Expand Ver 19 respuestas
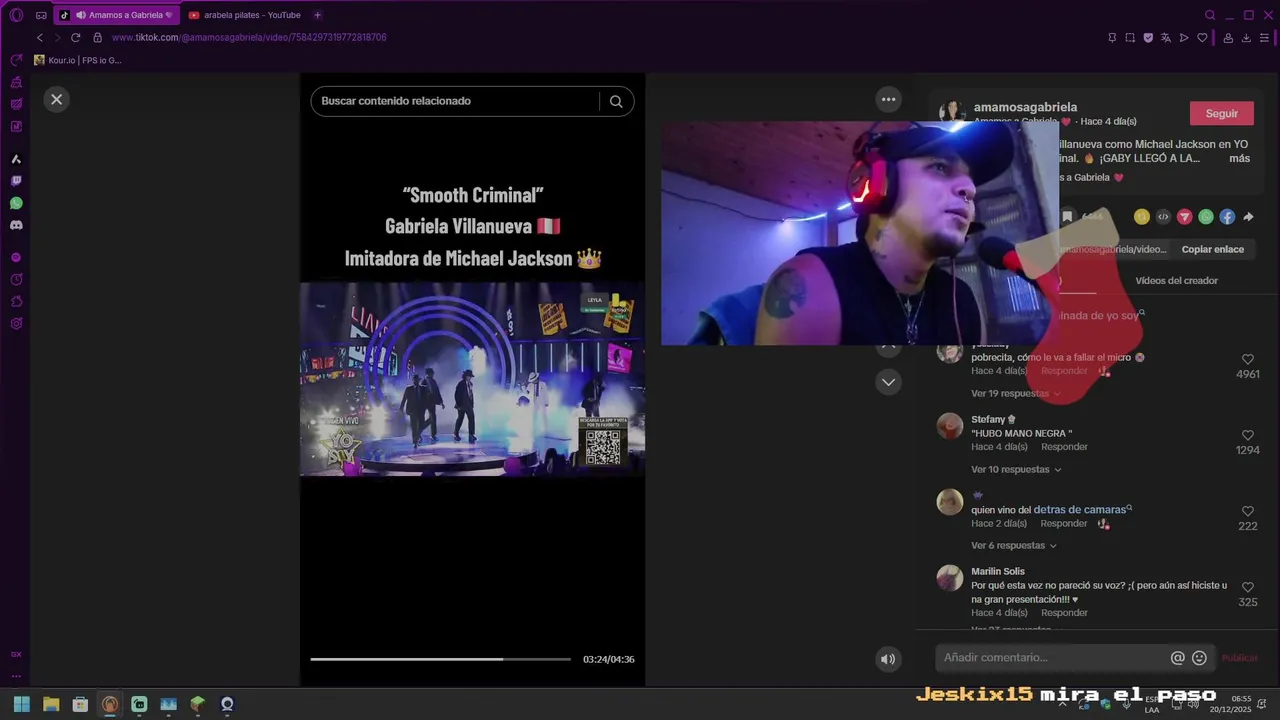 pyautogui.click(x=1016, y=393)
